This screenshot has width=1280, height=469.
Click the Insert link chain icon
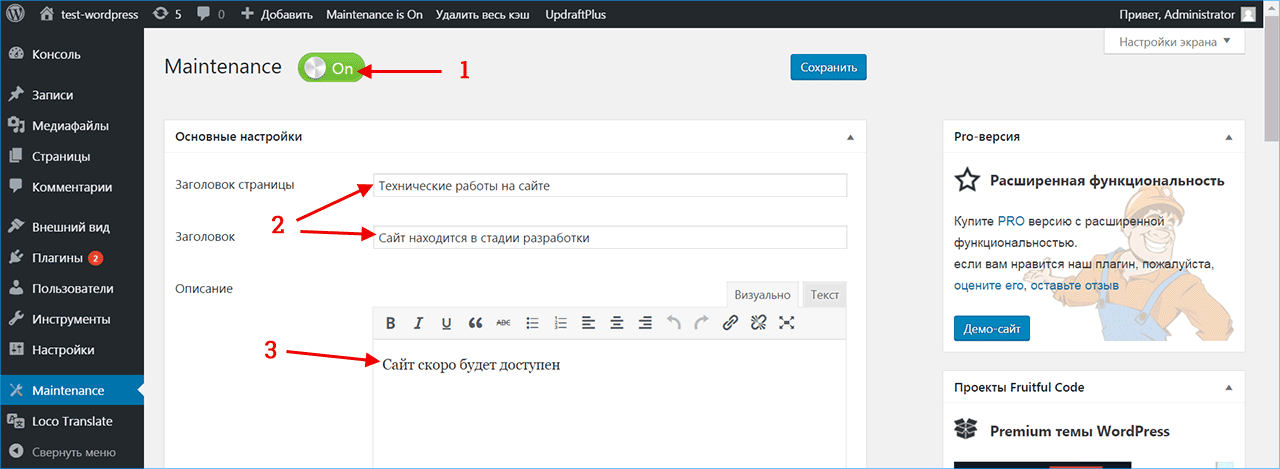[730, 323]
